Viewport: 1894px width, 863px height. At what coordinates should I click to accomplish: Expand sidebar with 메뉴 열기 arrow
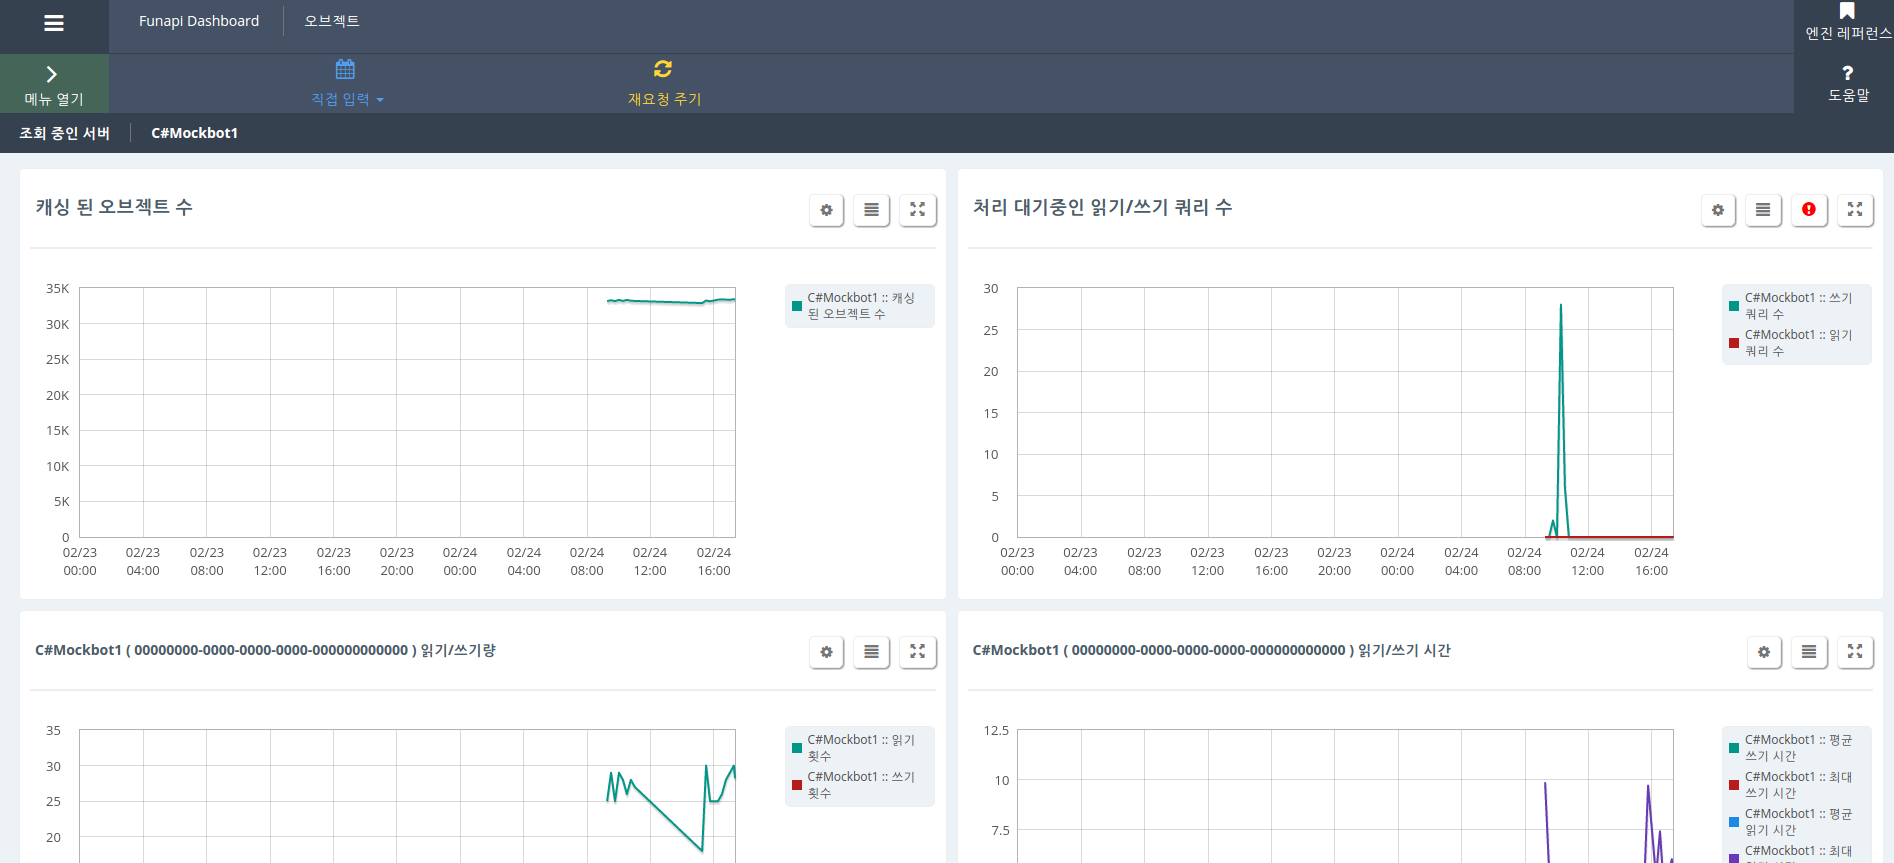pos(54,84)
